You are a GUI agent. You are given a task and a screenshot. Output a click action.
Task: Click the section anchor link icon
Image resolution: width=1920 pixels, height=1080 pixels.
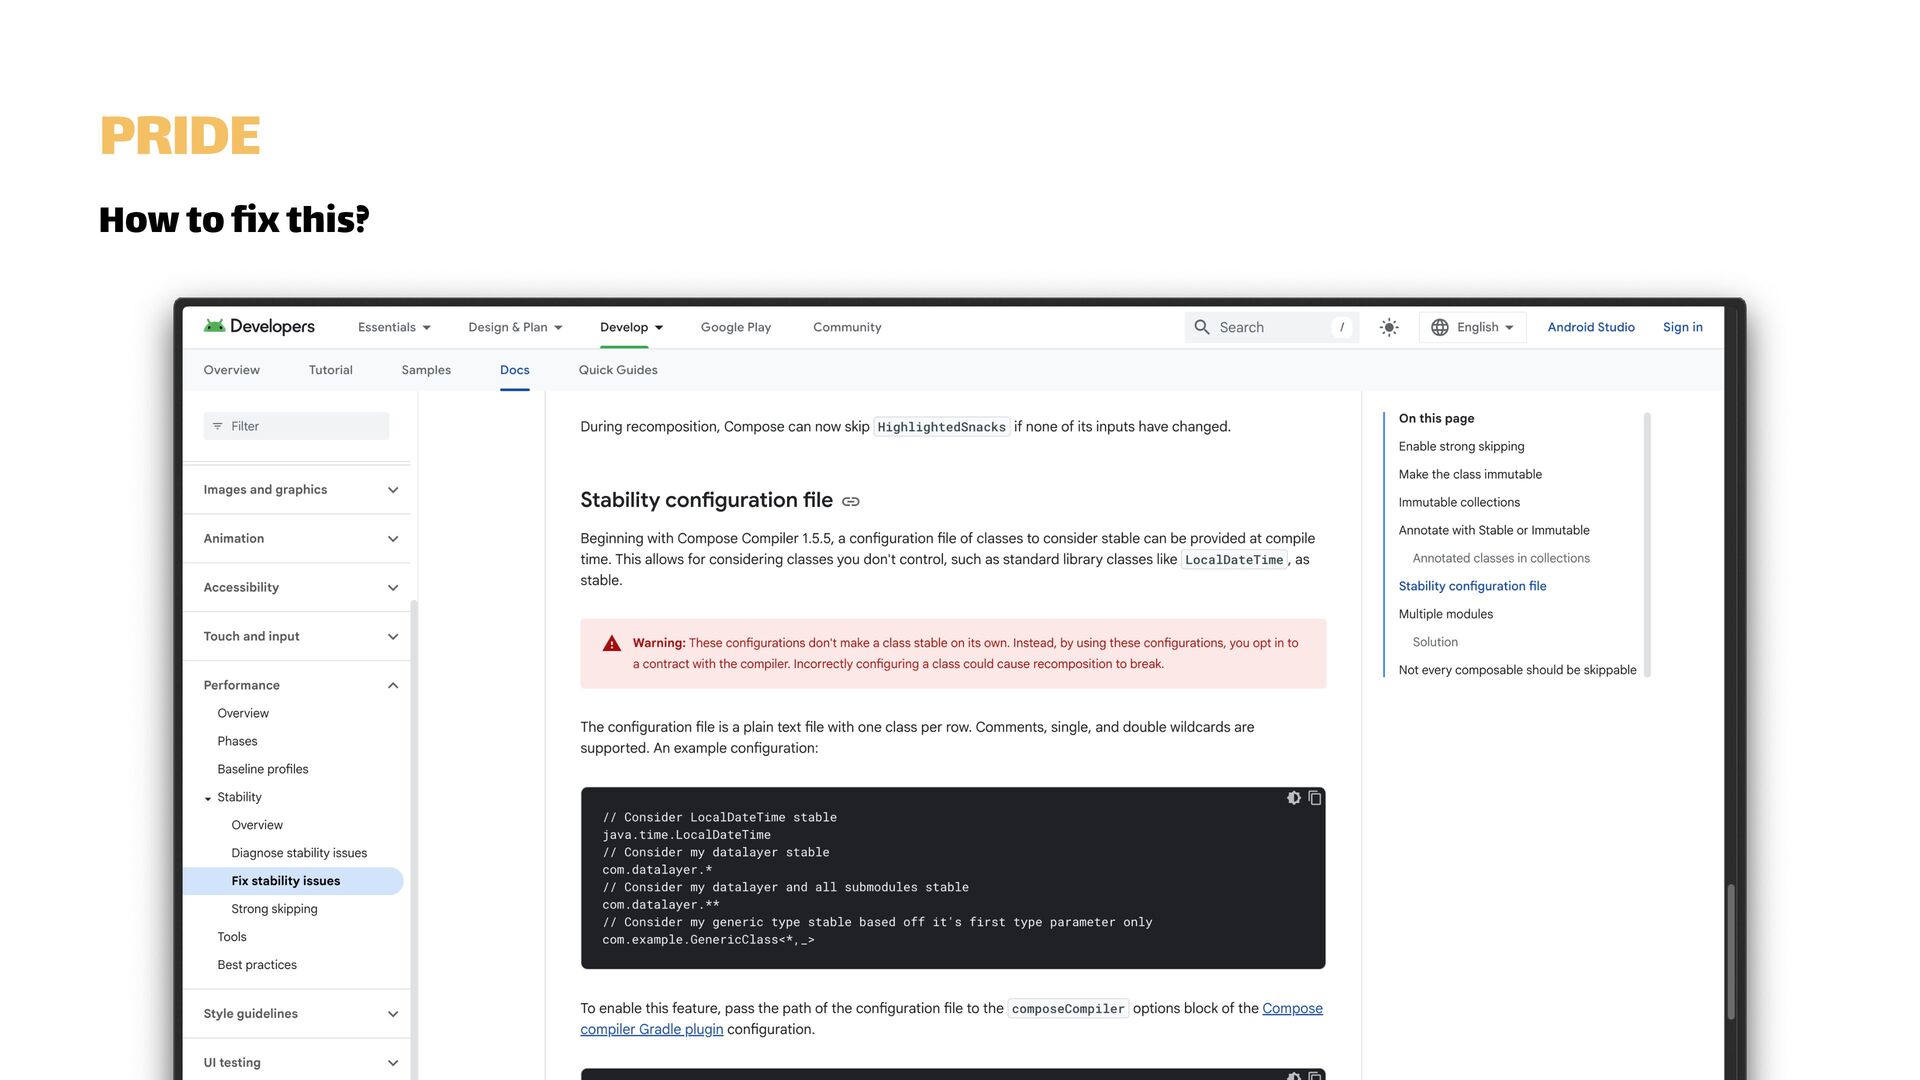pyautogui.click(x=851, y=501)
